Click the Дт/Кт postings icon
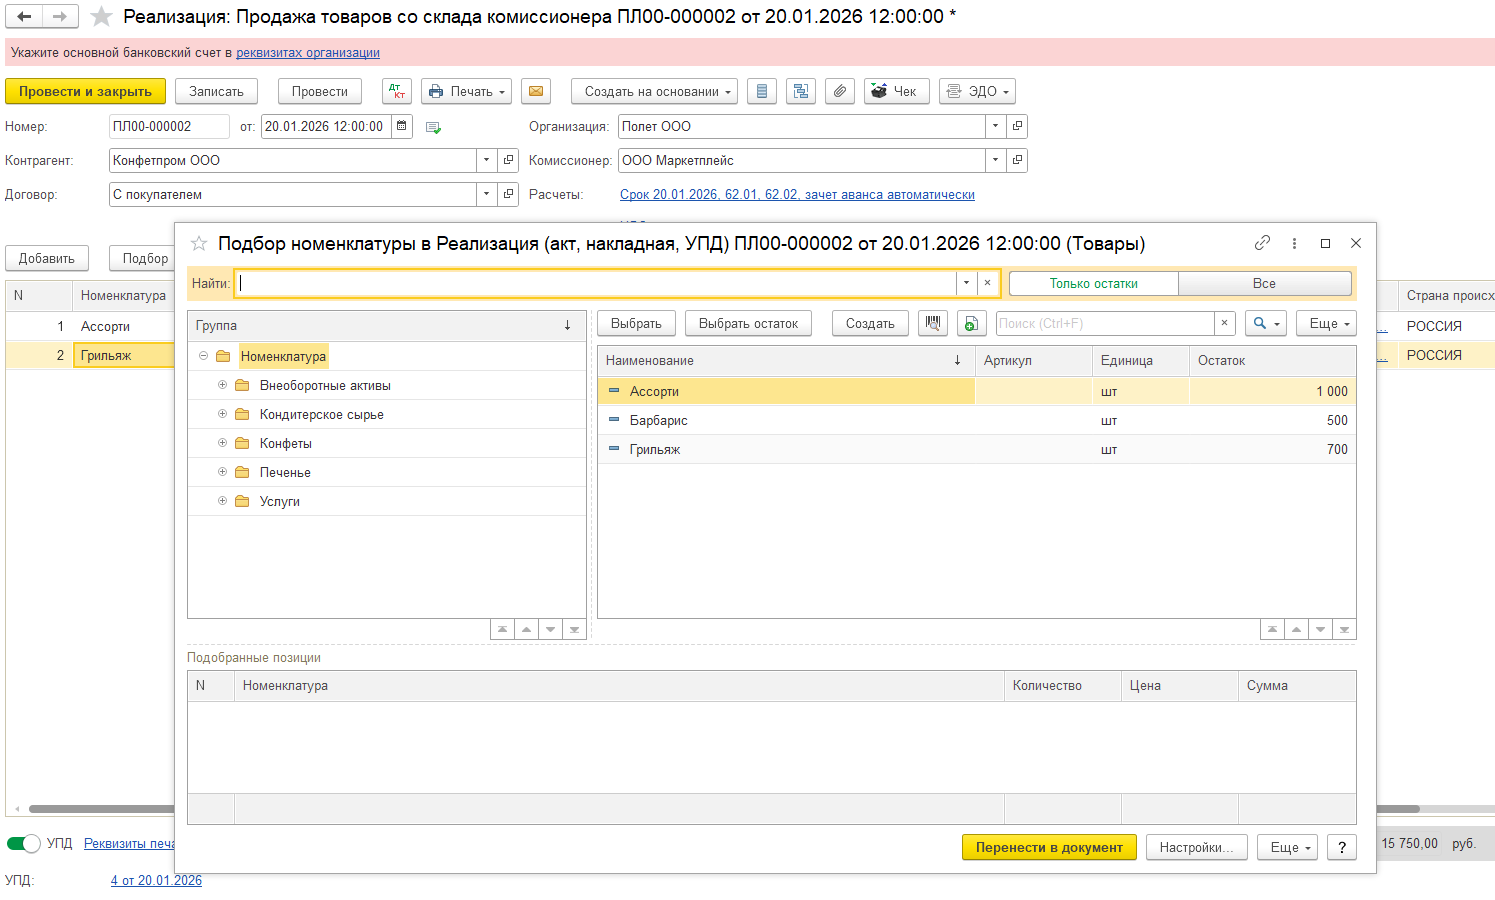 [397, 91]
